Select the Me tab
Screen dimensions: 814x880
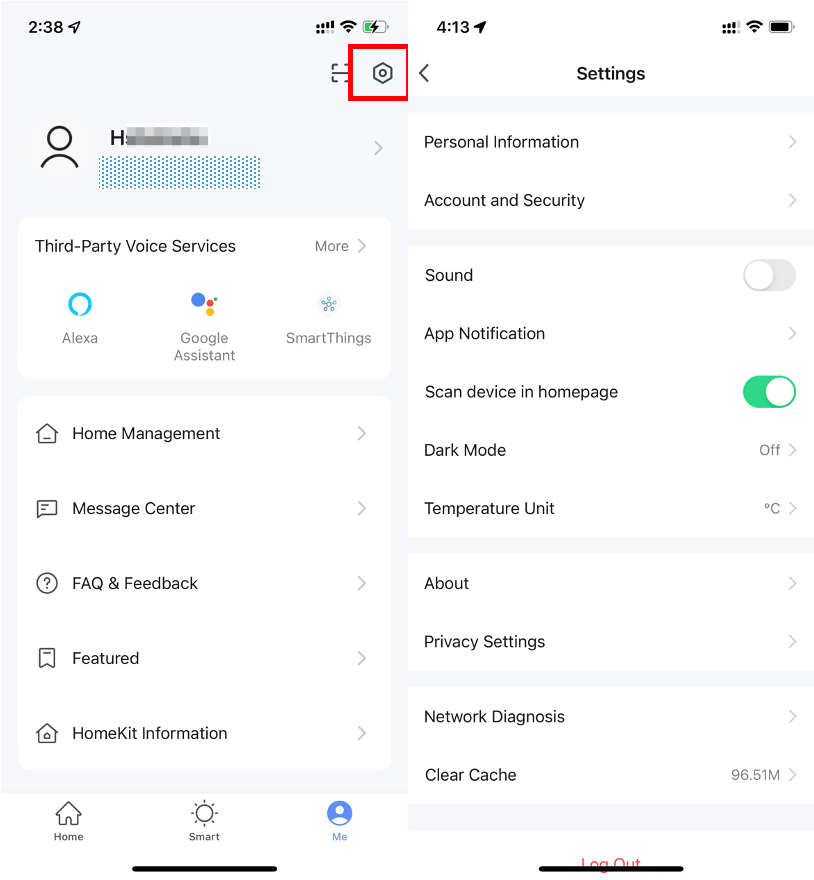click(x=340, y=821)
